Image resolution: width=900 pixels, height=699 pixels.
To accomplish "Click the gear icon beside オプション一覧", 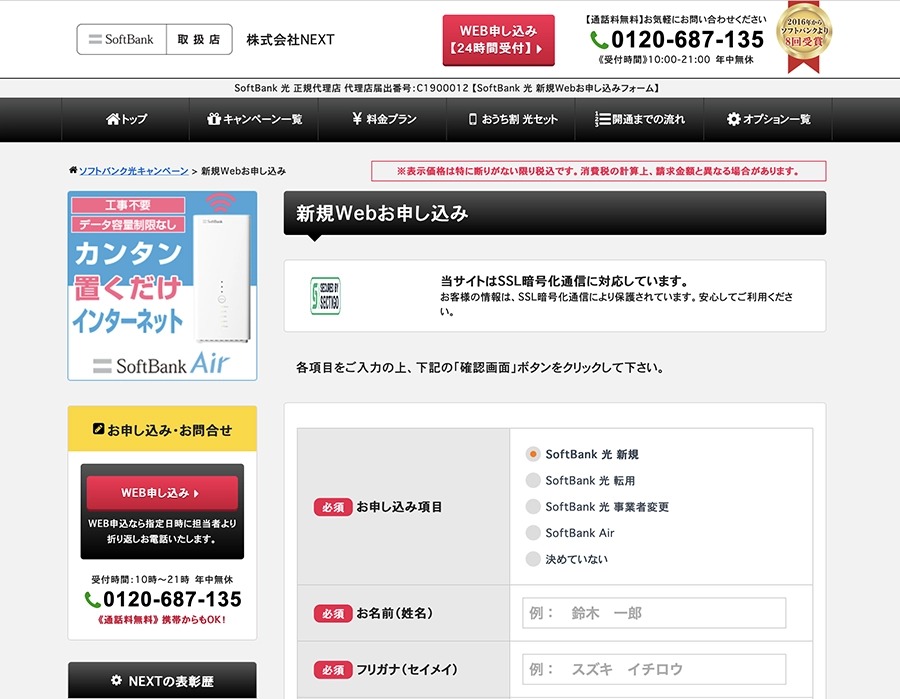I will [733, 119].
